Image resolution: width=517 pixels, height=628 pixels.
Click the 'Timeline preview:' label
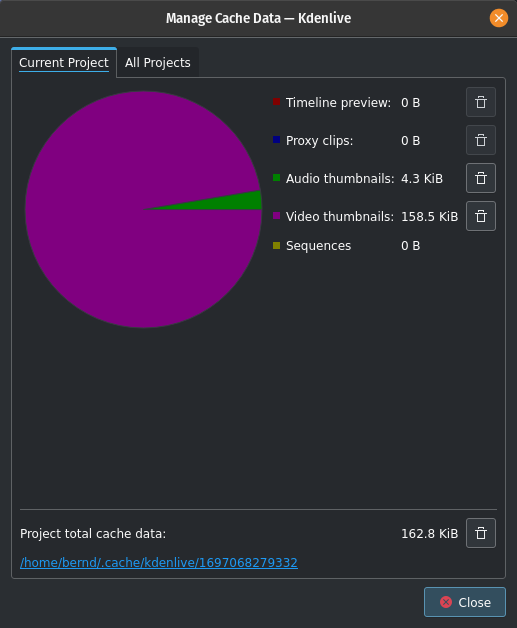[338, 103]
